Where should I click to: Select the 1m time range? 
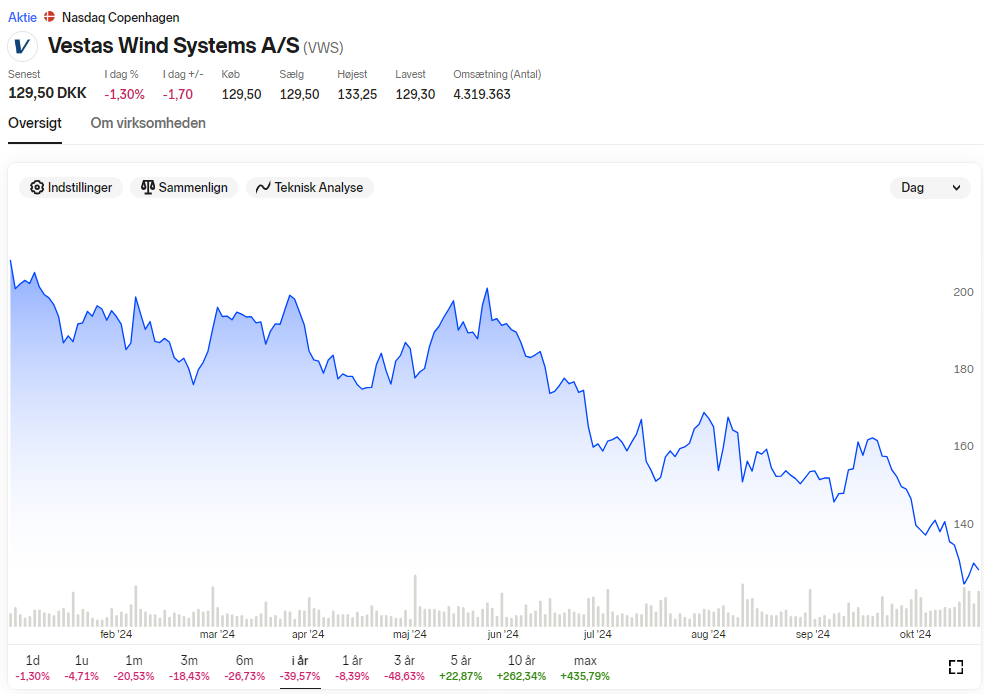(134, 668)
